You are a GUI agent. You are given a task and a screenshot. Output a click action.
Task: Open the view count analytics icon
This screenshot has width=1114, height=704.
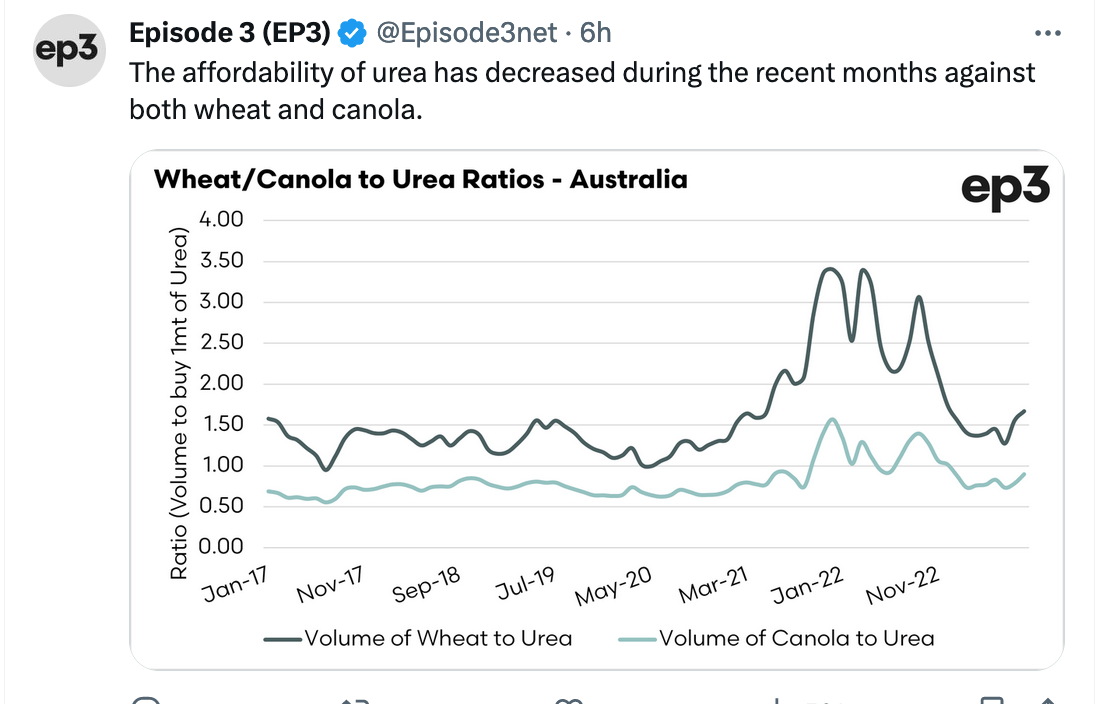777,700
